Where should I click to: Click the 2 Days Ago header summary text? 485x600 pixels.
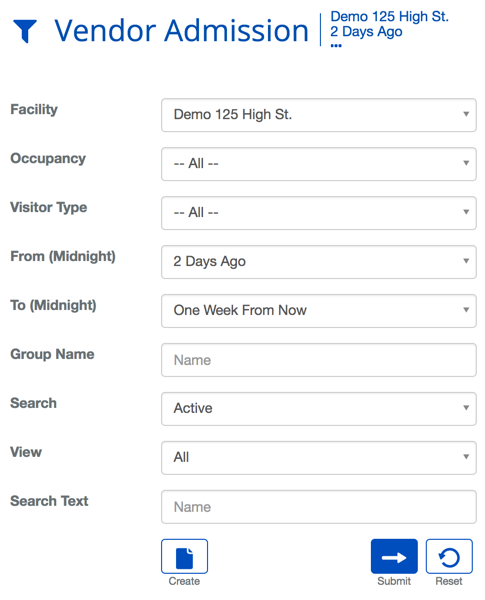[x=366, y=32]
